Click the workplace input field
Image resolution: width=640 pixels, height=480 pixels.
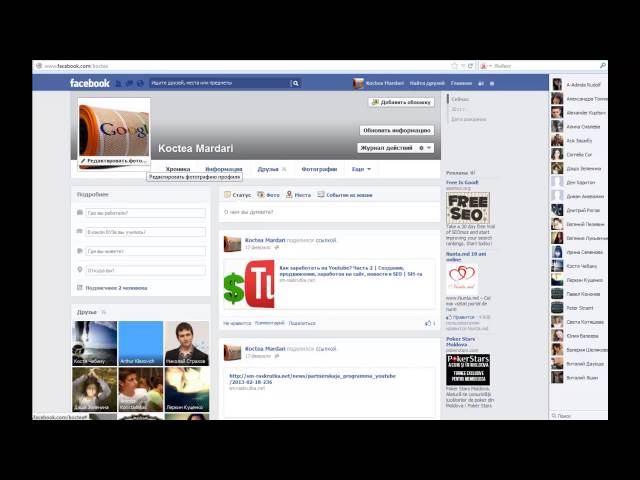pos(146,213)
